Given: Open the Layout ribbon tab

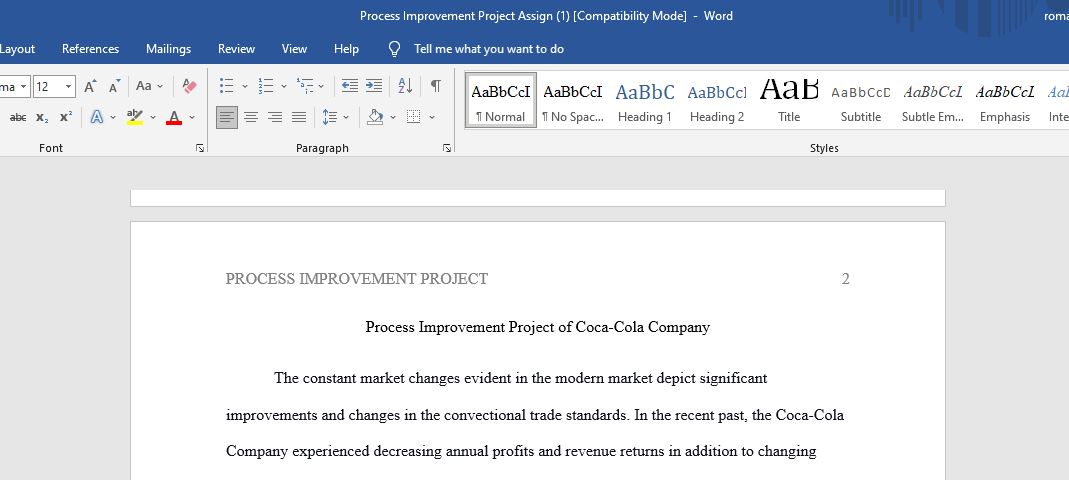Looking at the screenshot, I should [x=16, y=49].
